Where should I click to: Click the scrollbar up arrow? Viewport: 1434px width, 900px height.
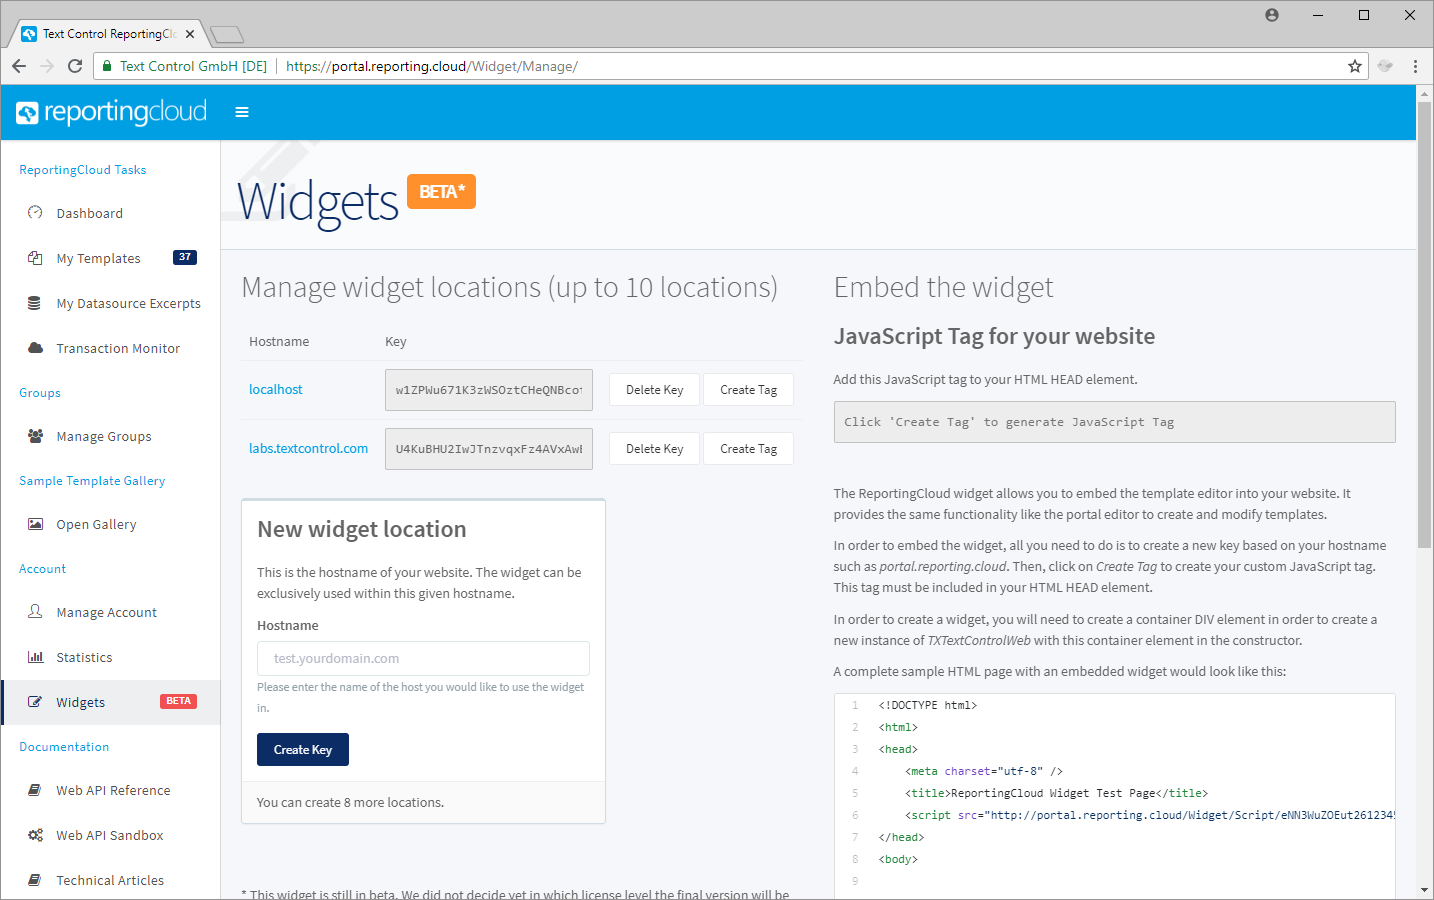pos(1424,93)
